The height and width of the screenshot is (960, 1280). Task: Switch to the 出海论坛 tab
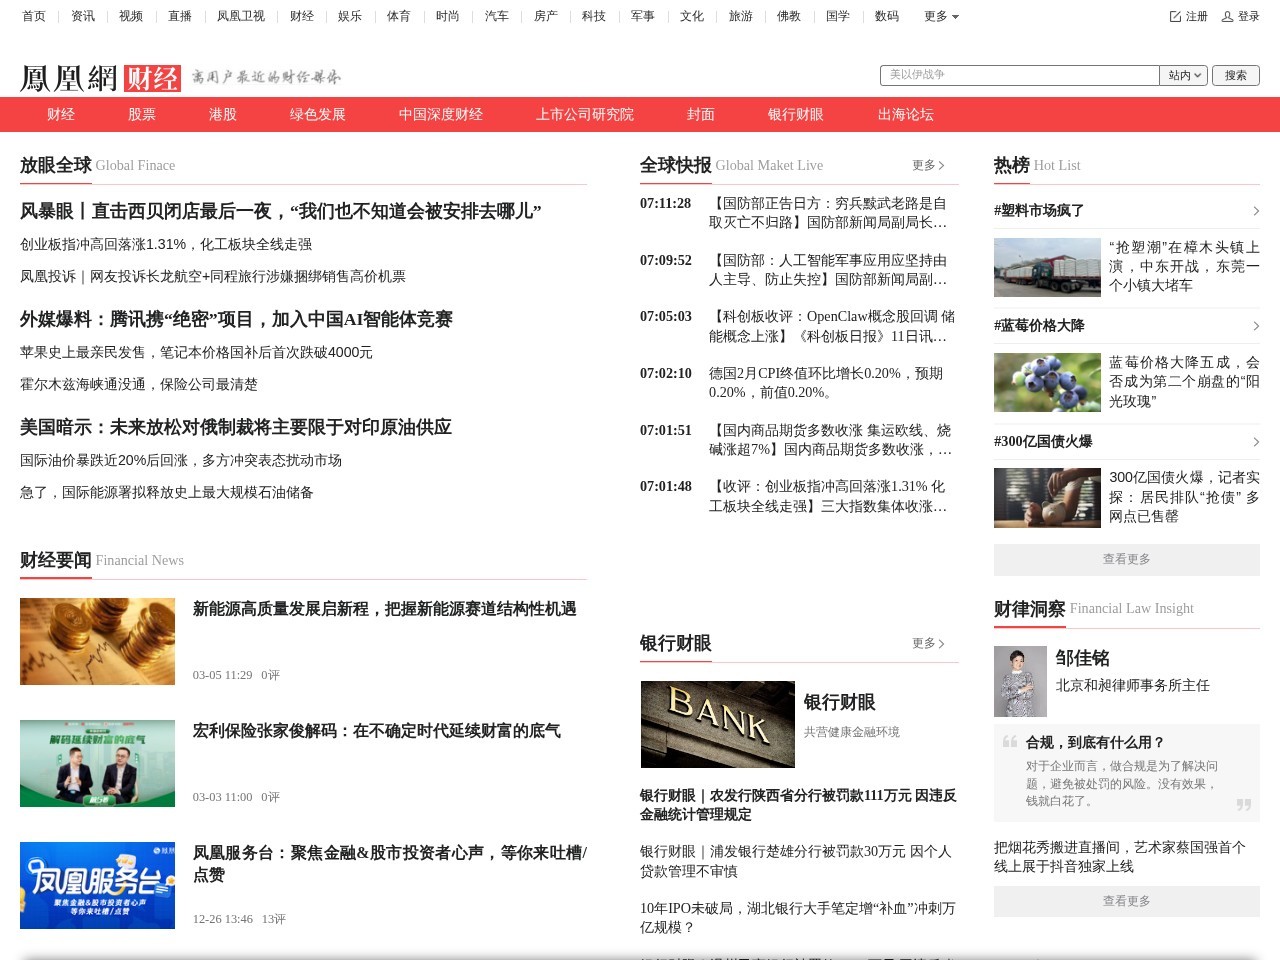pyautogui.click(x=904, y=114)
